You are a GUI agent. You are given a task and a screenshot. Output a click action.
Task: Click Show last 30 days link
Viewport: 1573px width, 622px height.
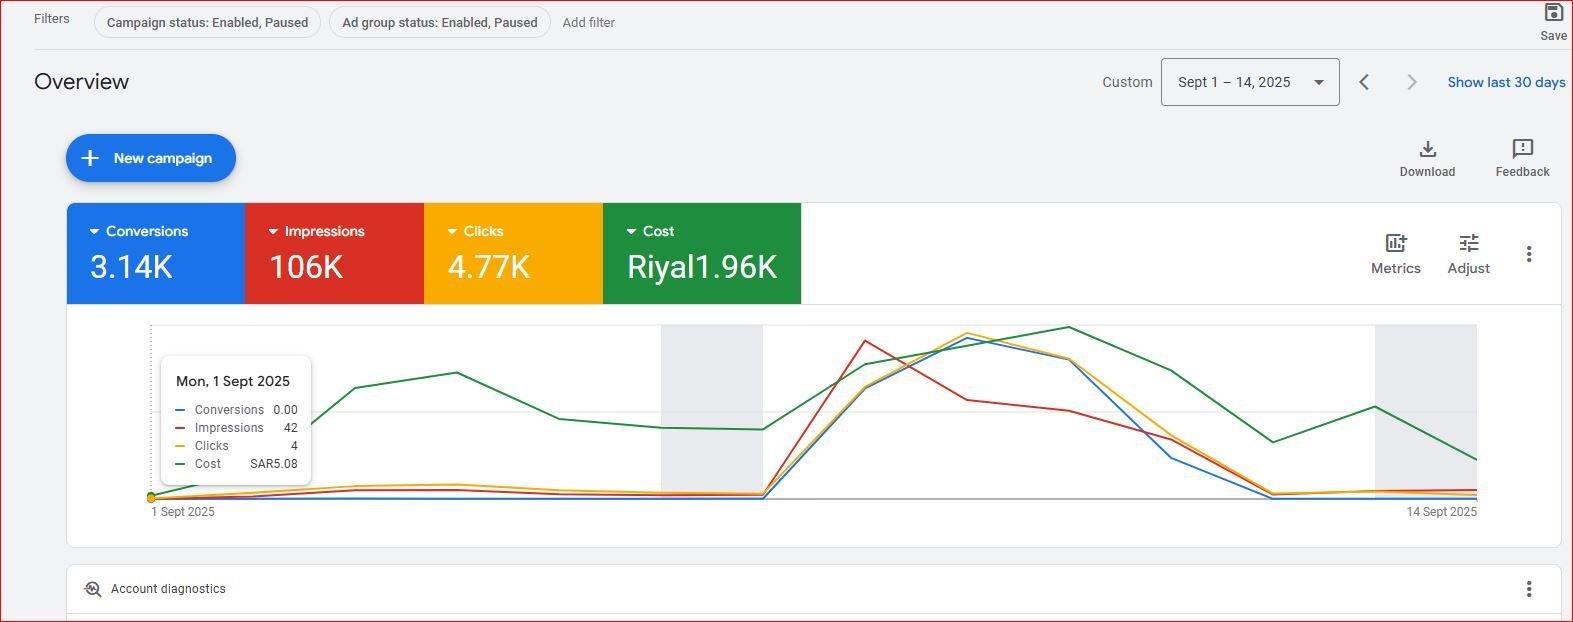1506,82
